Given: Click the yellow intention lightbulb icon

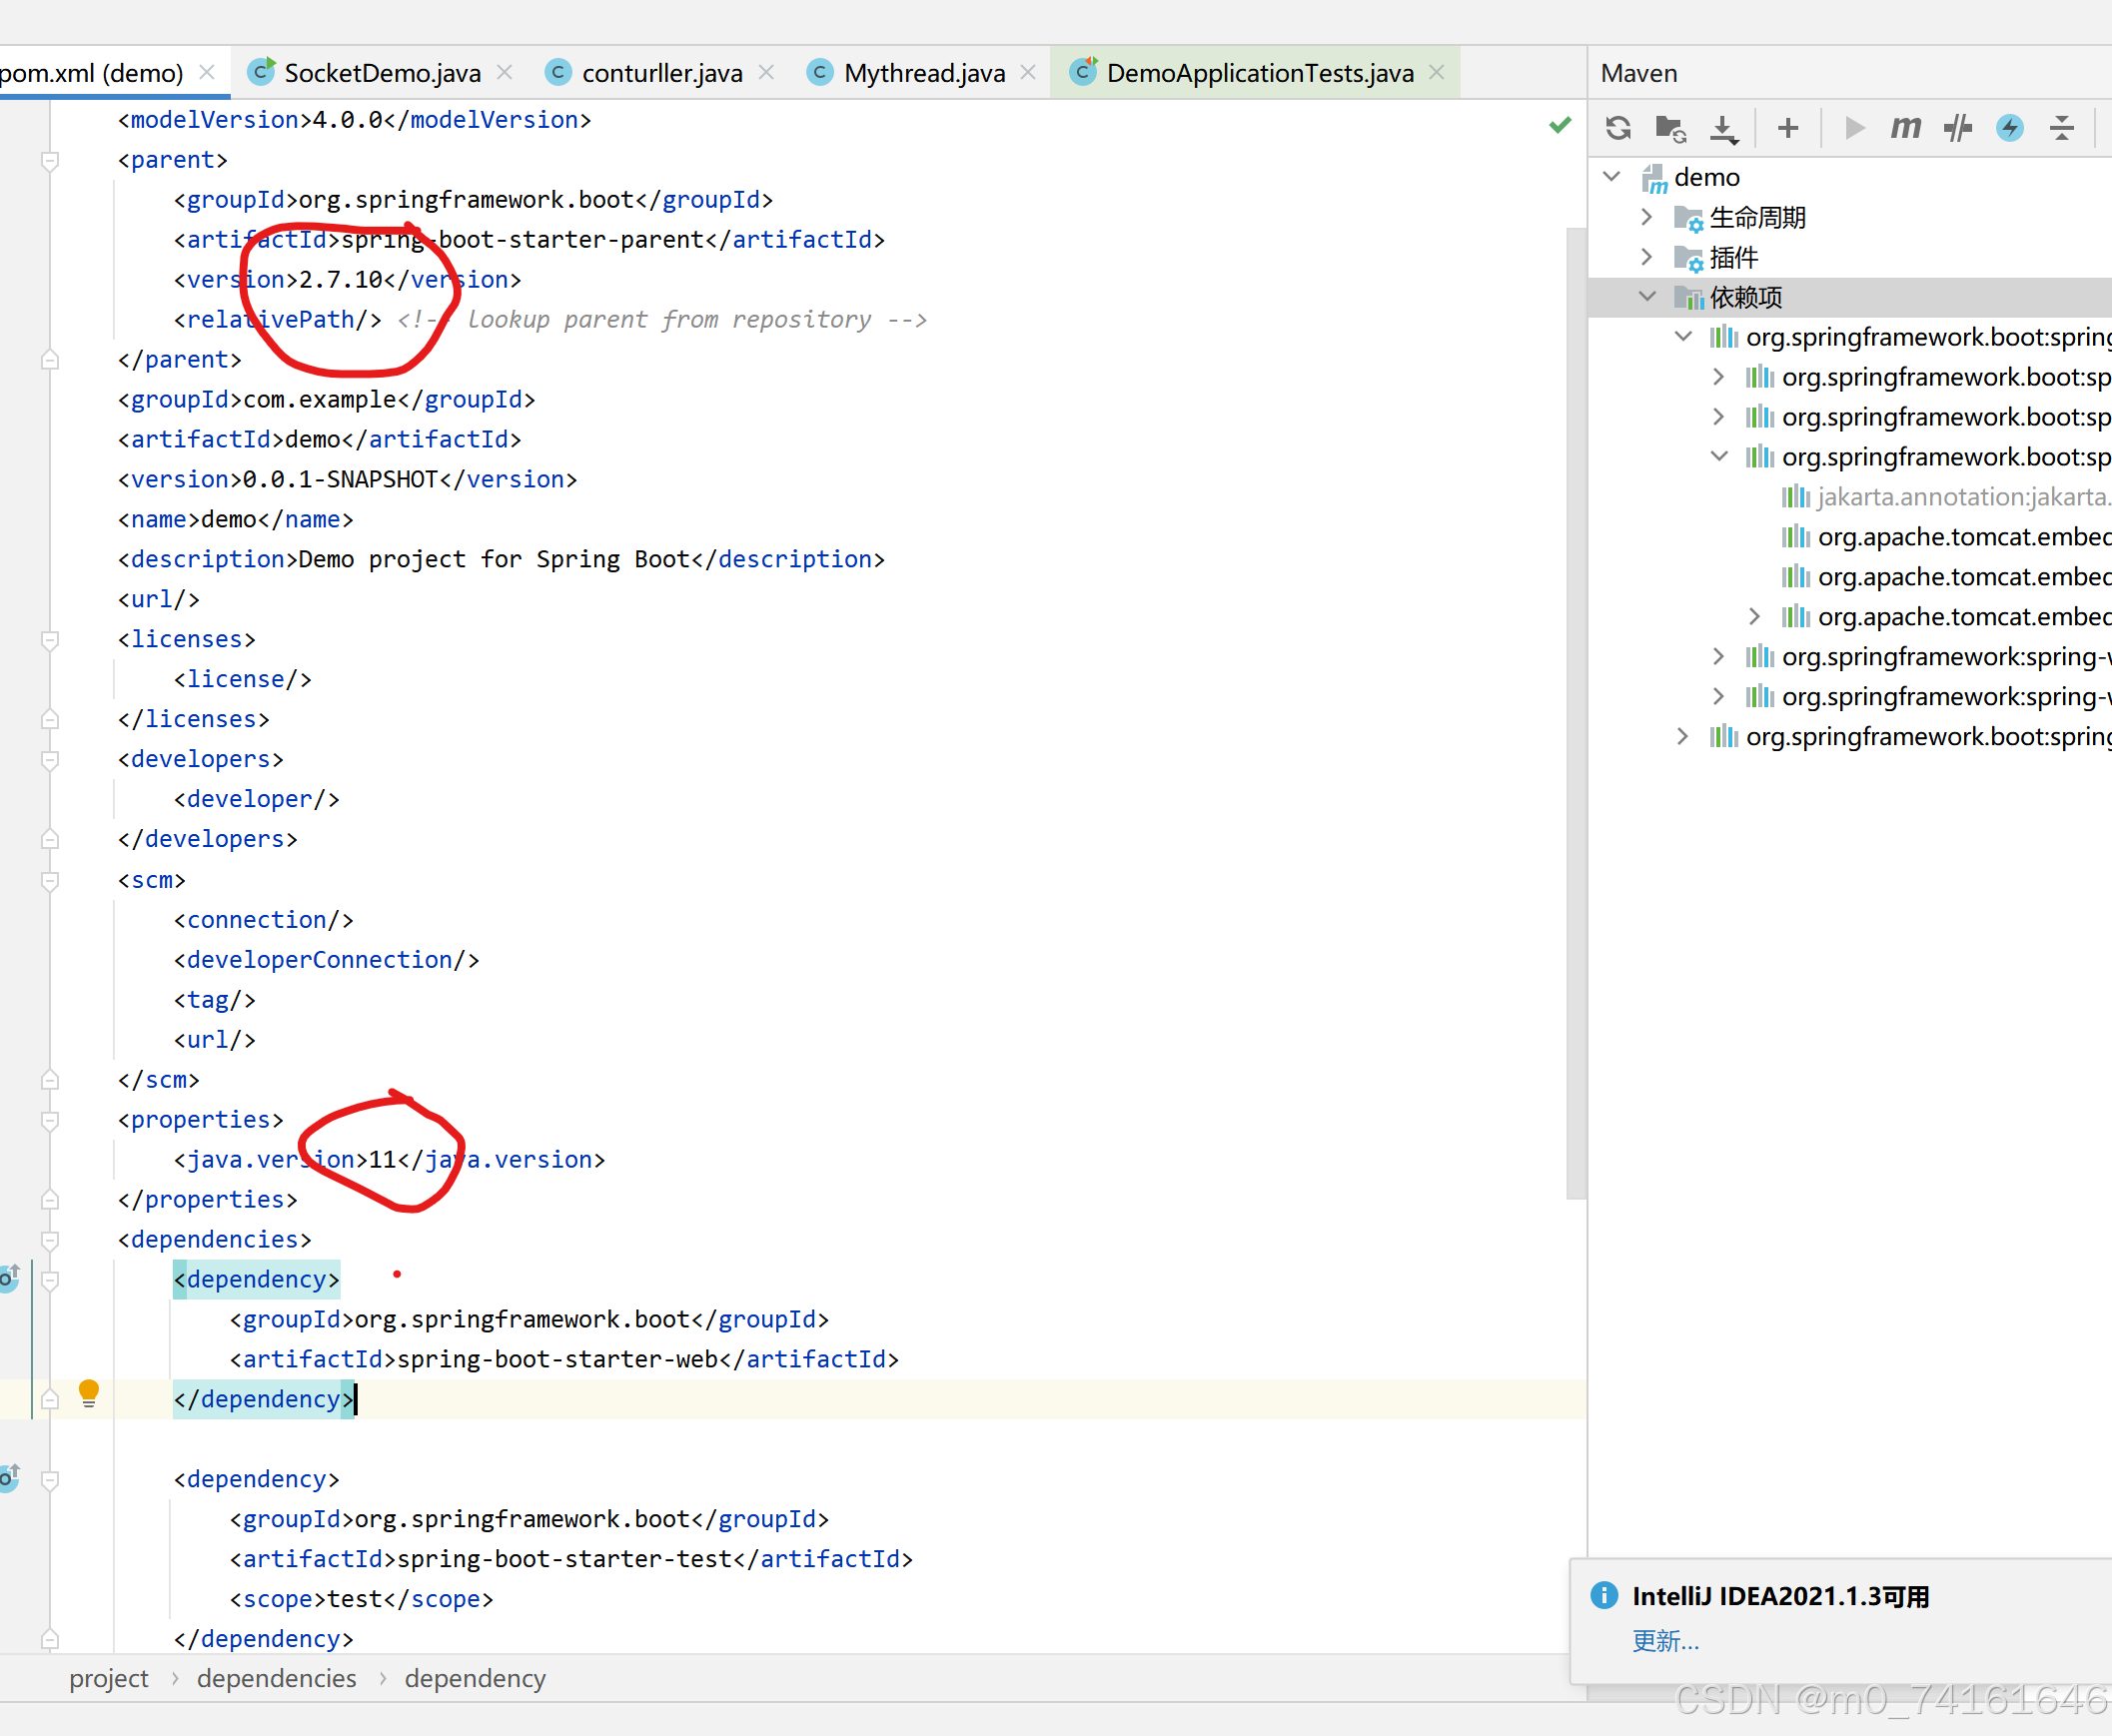Looking at the screenshot, I should click(x=89, y=1392).
